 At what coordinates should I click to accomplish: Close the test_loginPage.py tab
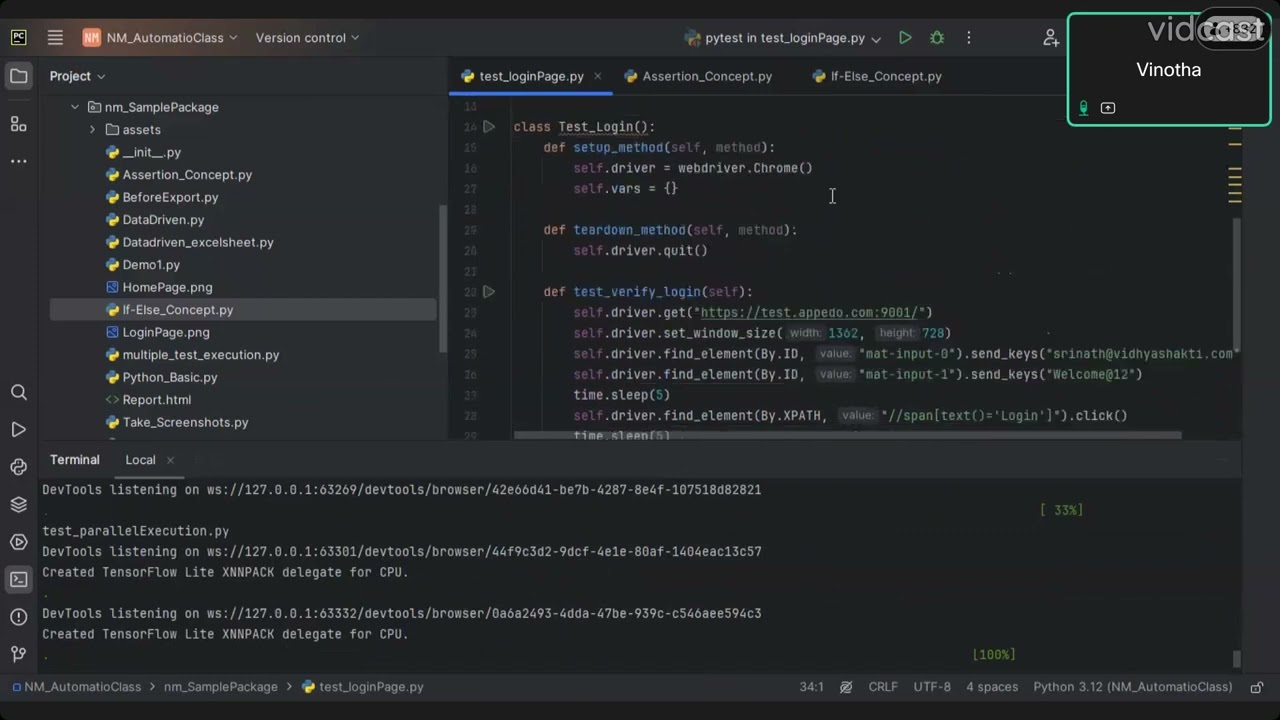[598, 76]
